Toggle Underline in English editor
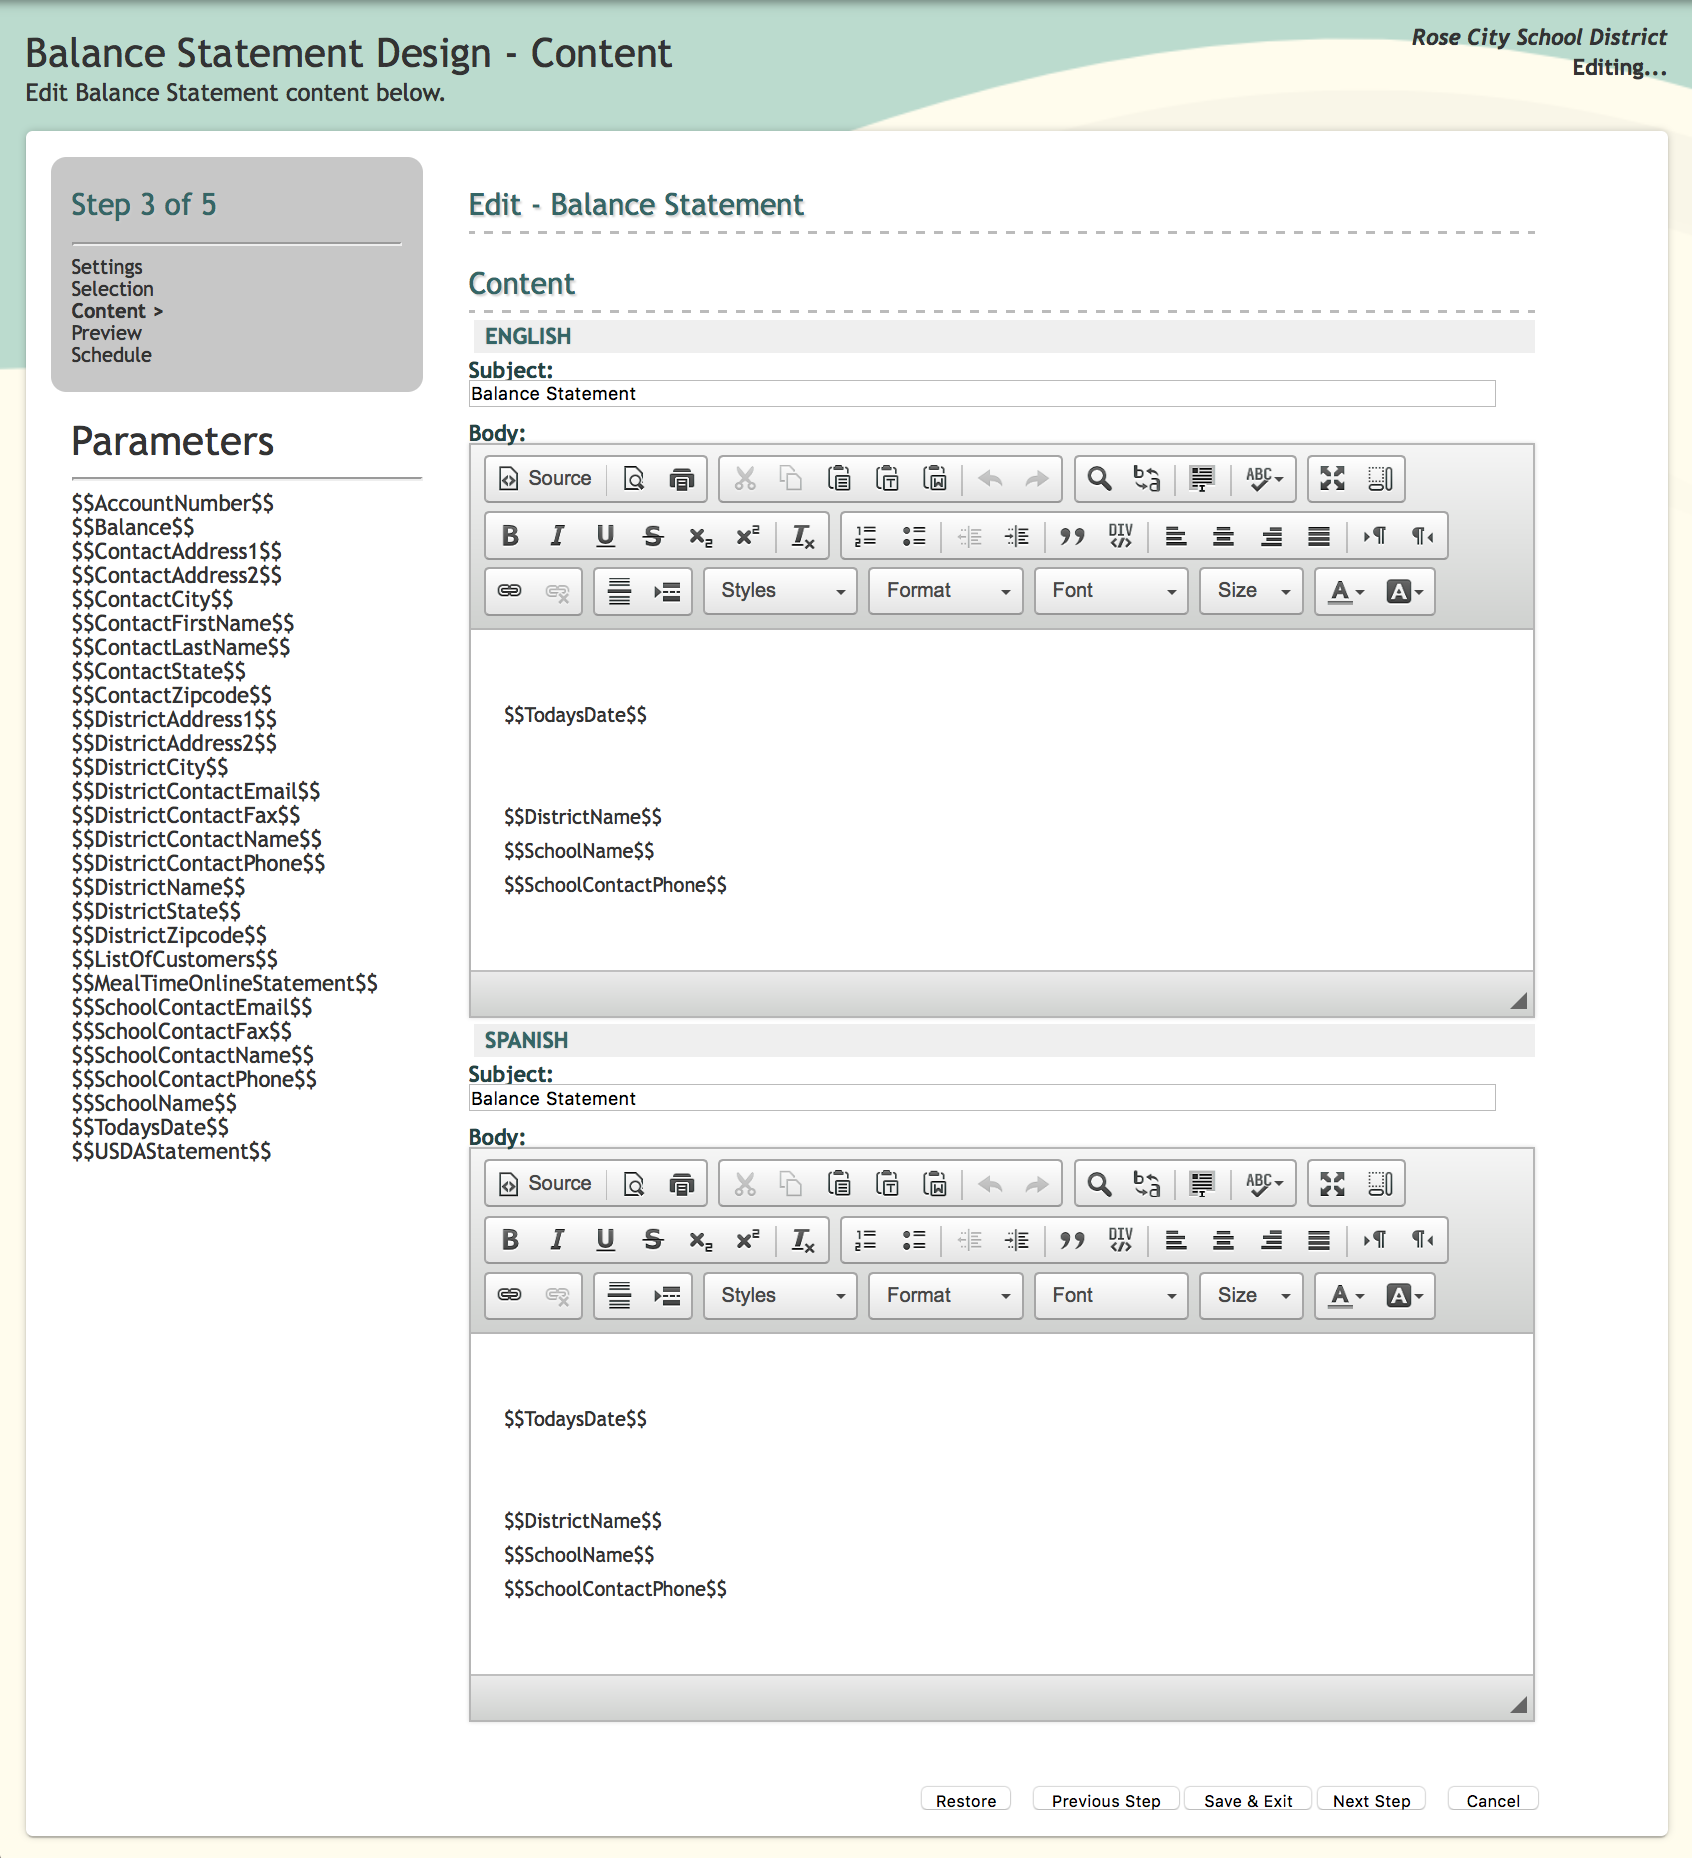 pyautogui.click(x=605, y=536)
